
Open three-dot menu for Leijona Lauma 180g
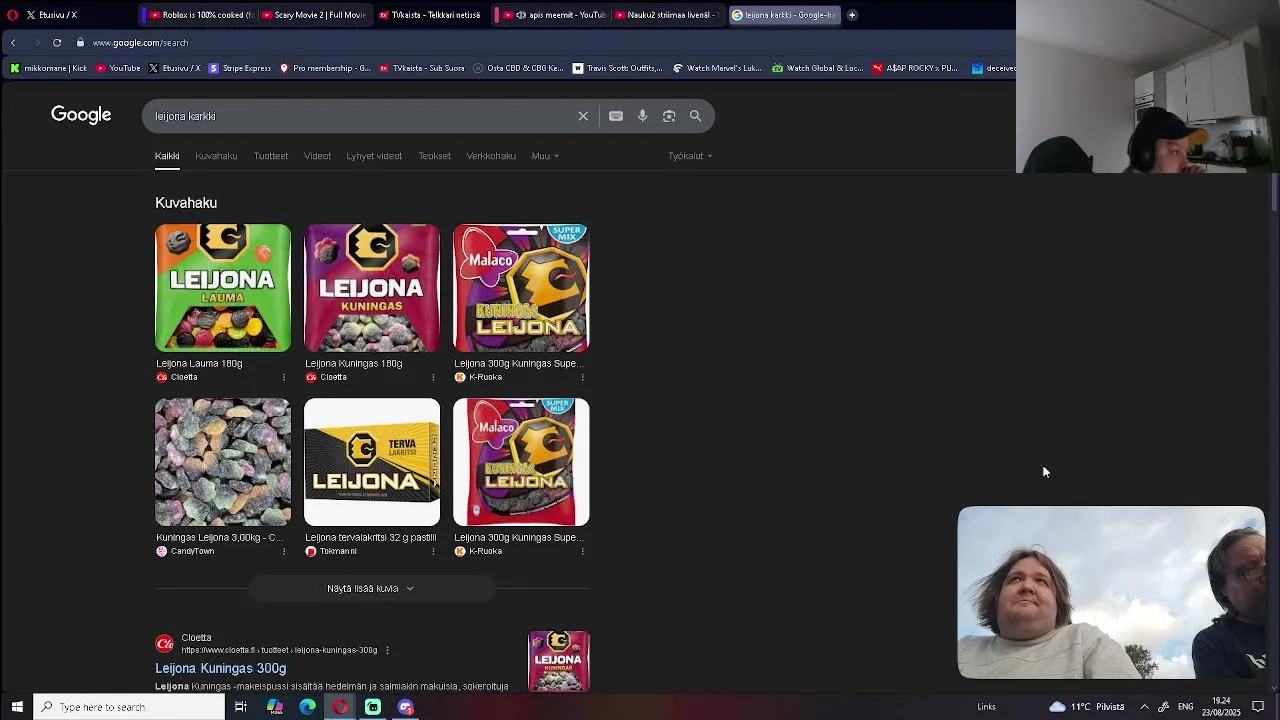(284, 377)
